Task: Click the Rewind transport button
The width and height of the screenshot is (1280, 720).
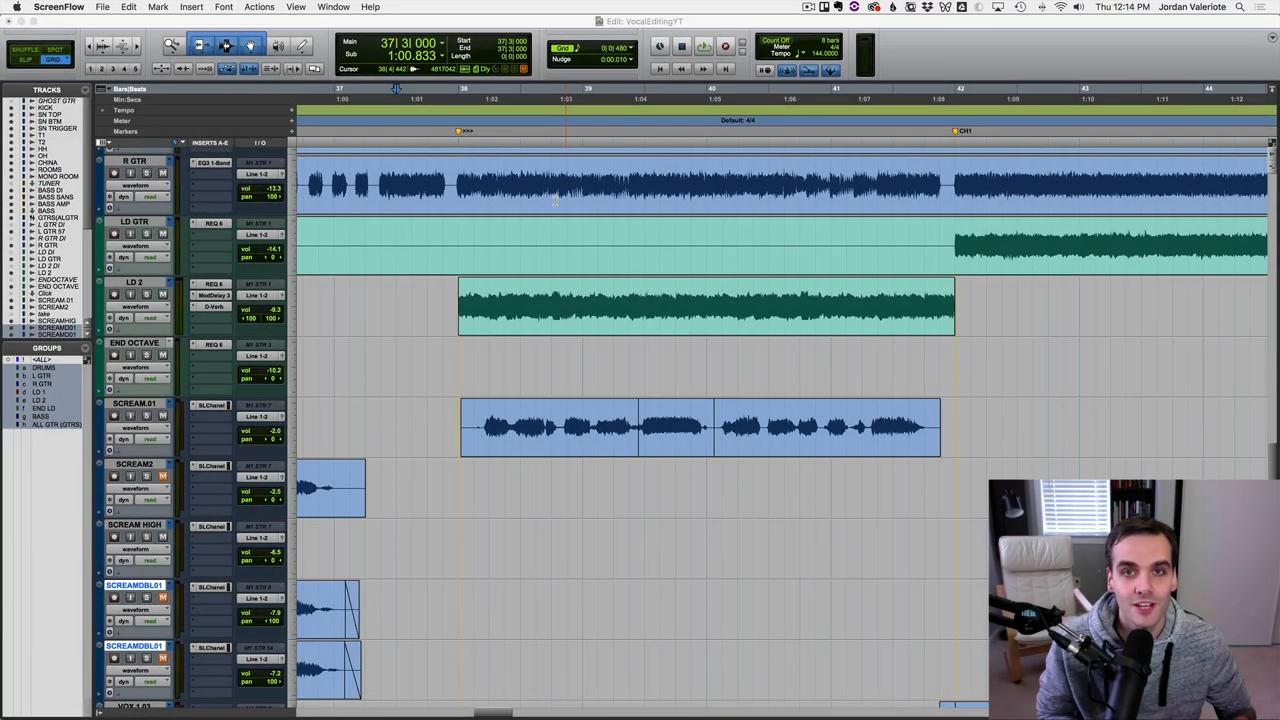Action: pos(682,69)
